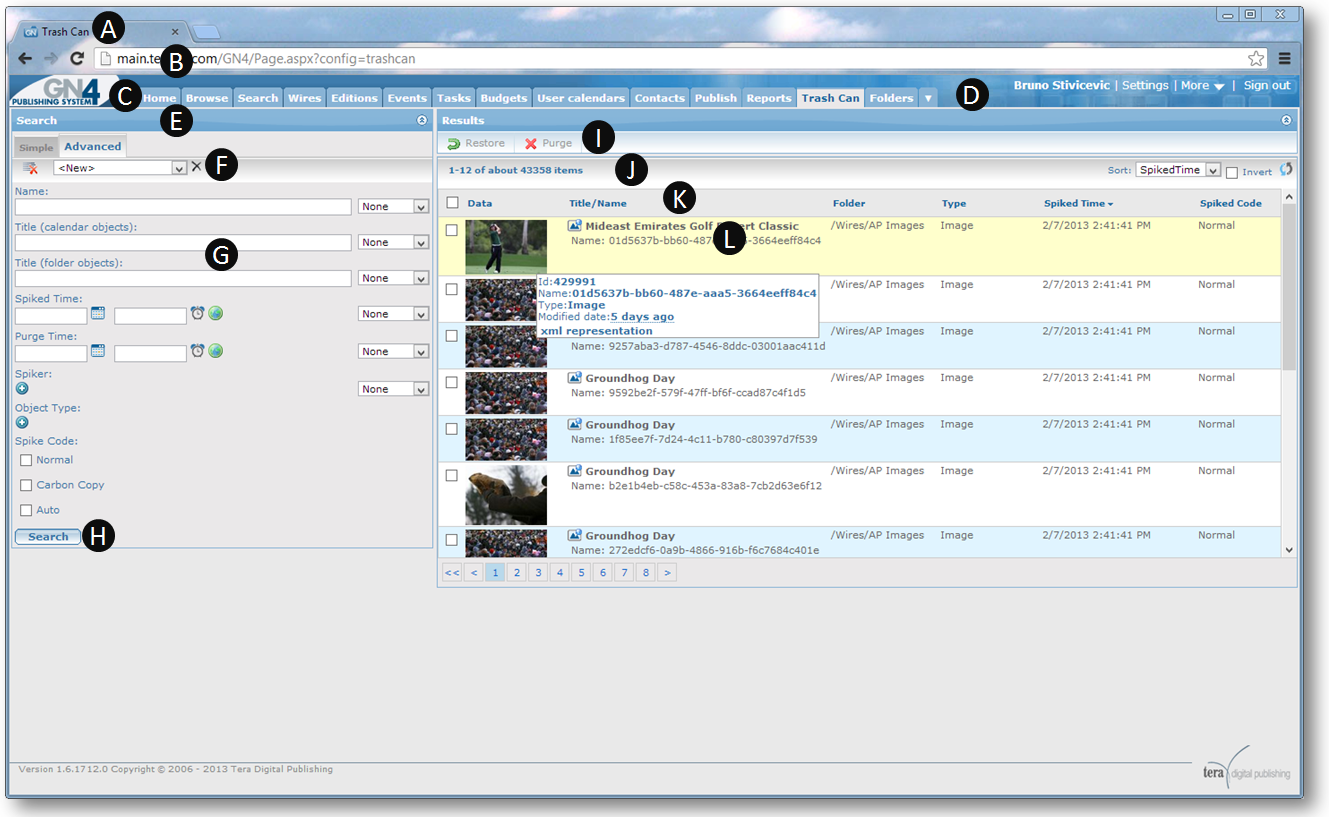Viewport: 1329px width, 817px height.
Task: Click the Spiked Time globe icon
Action: coord(216,313)
